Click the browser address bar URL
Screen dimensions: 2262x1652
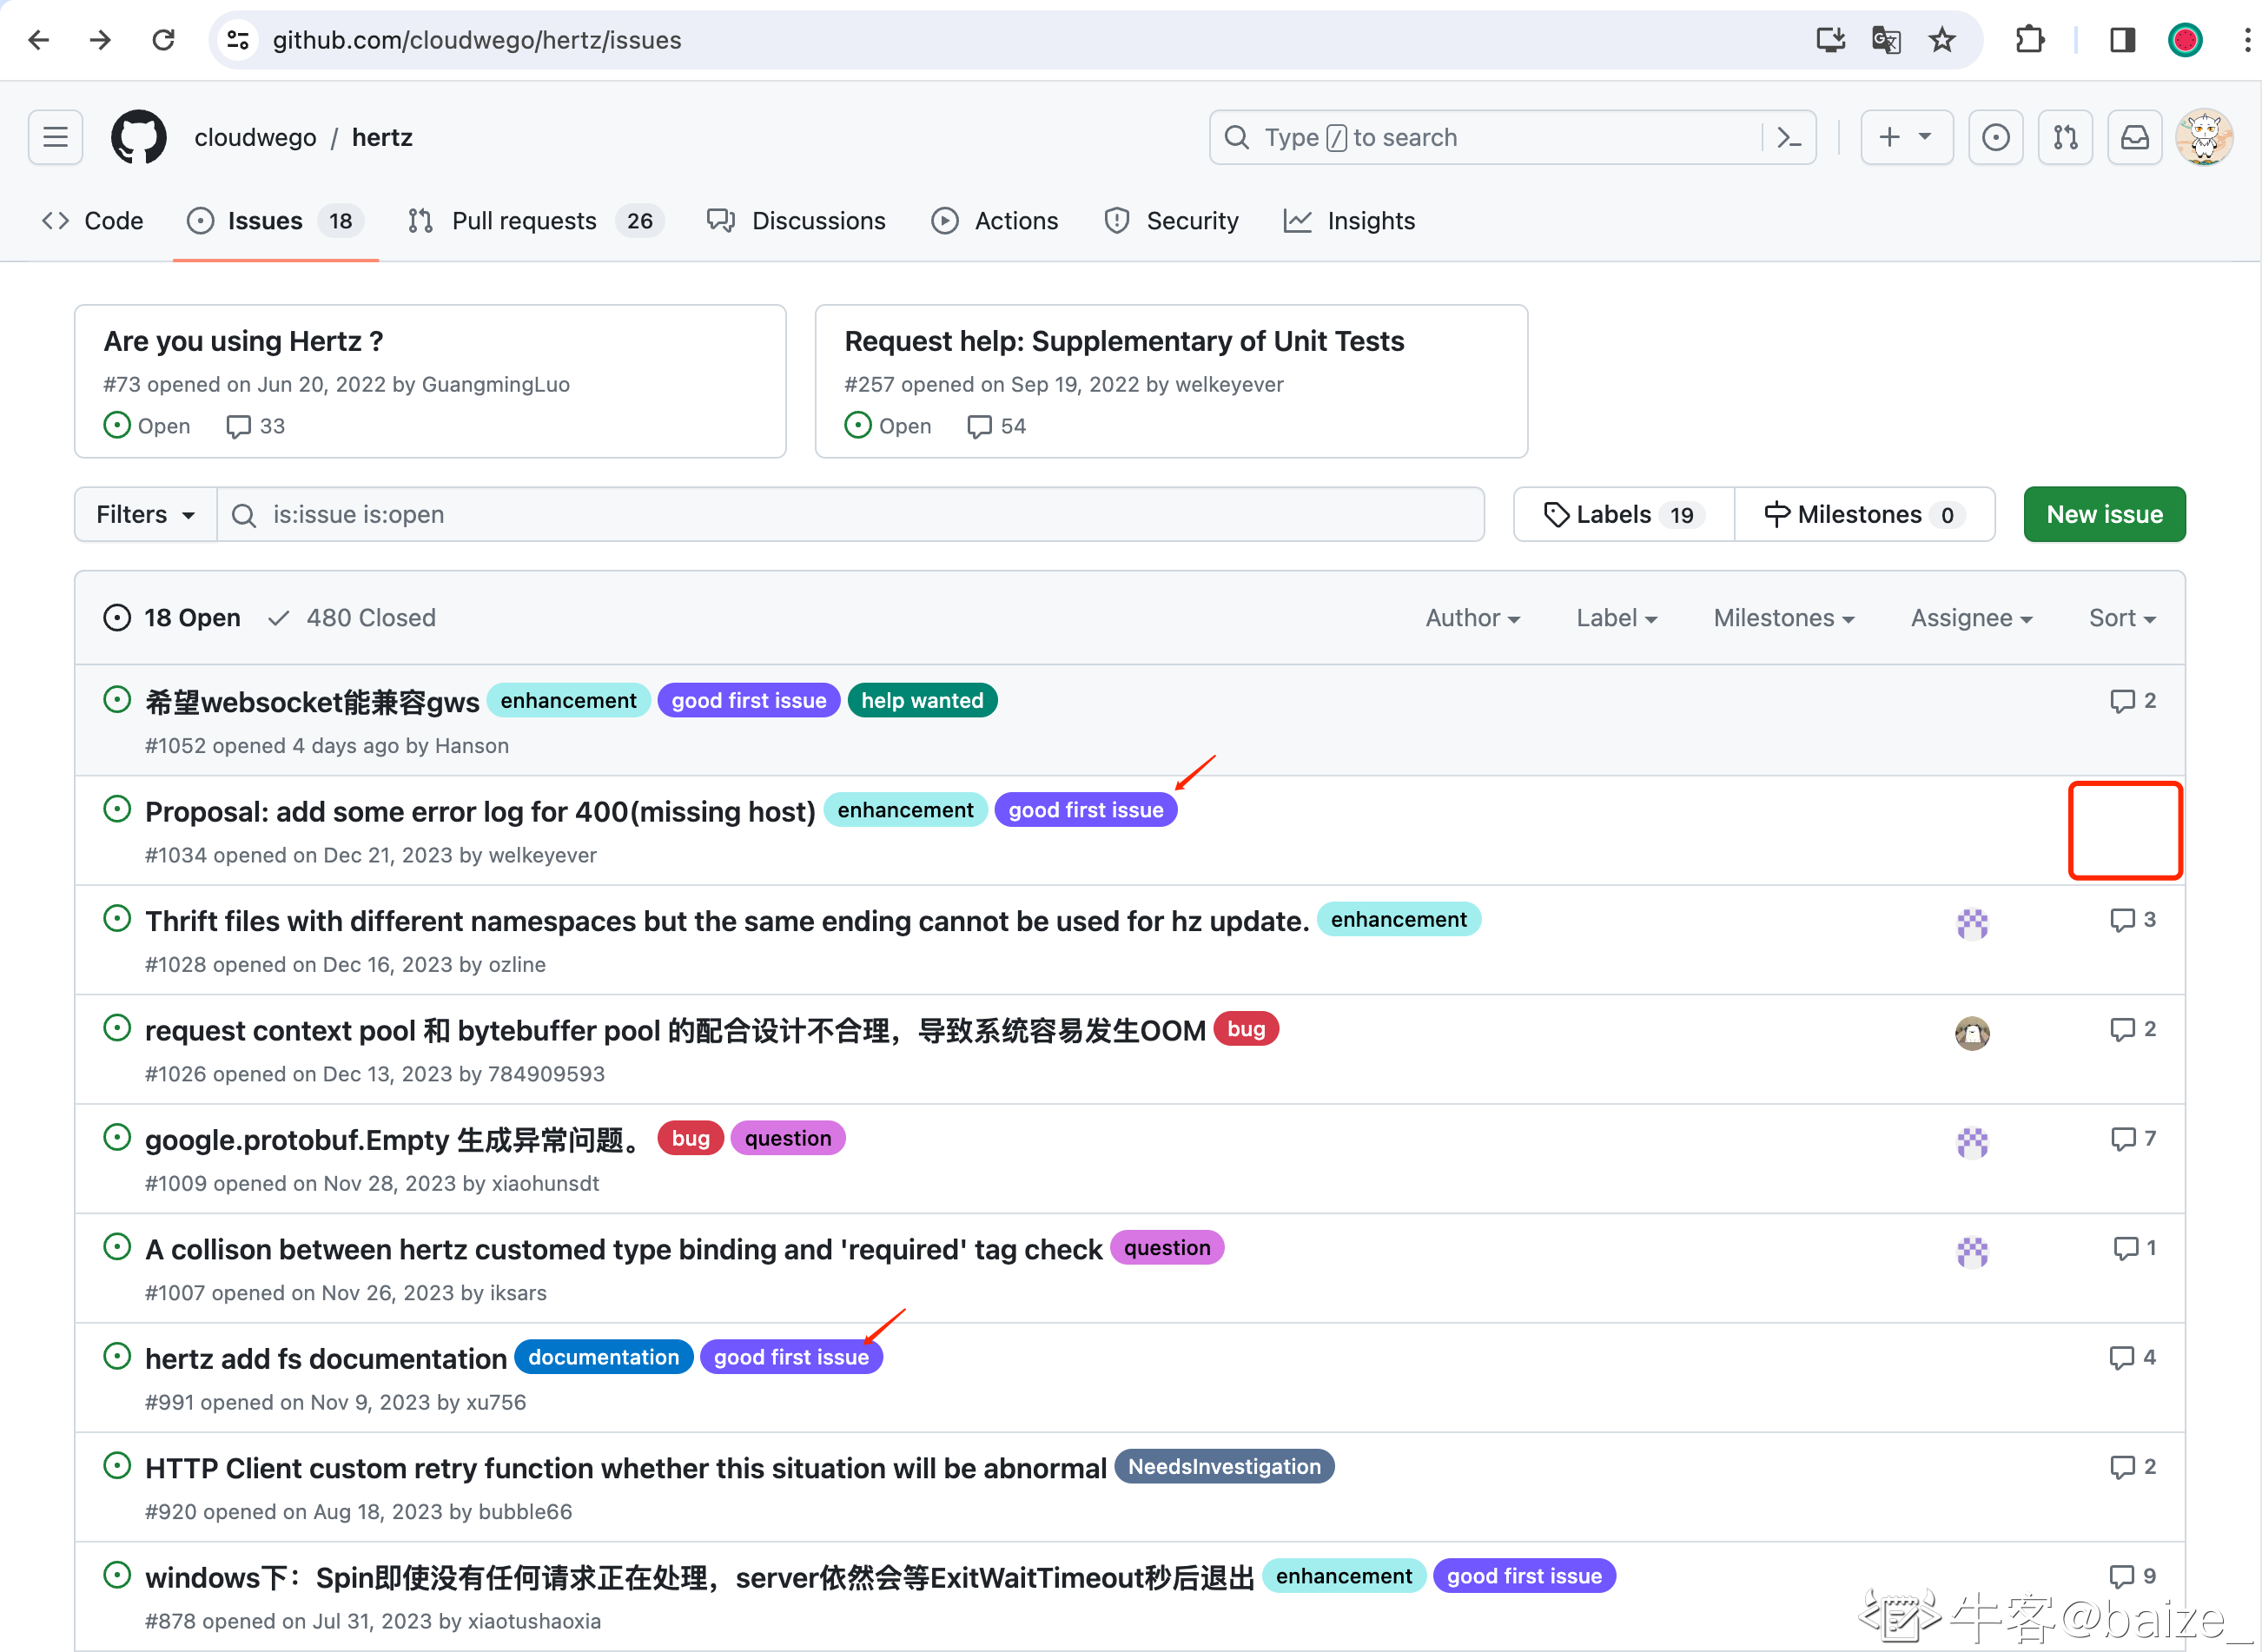pyautogui.click(x=477, y=40)
